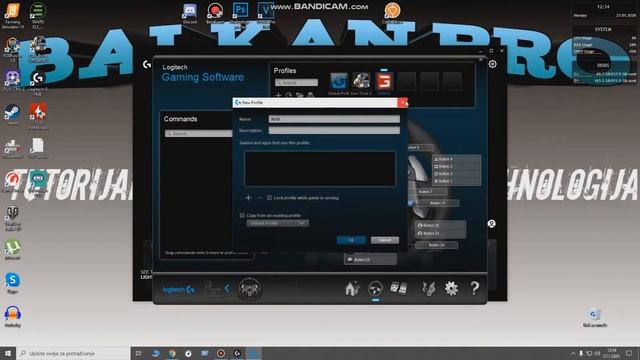This screenshot has width=640, height=360.
Task: Open Help question mark icon
Action: [474, 288]
